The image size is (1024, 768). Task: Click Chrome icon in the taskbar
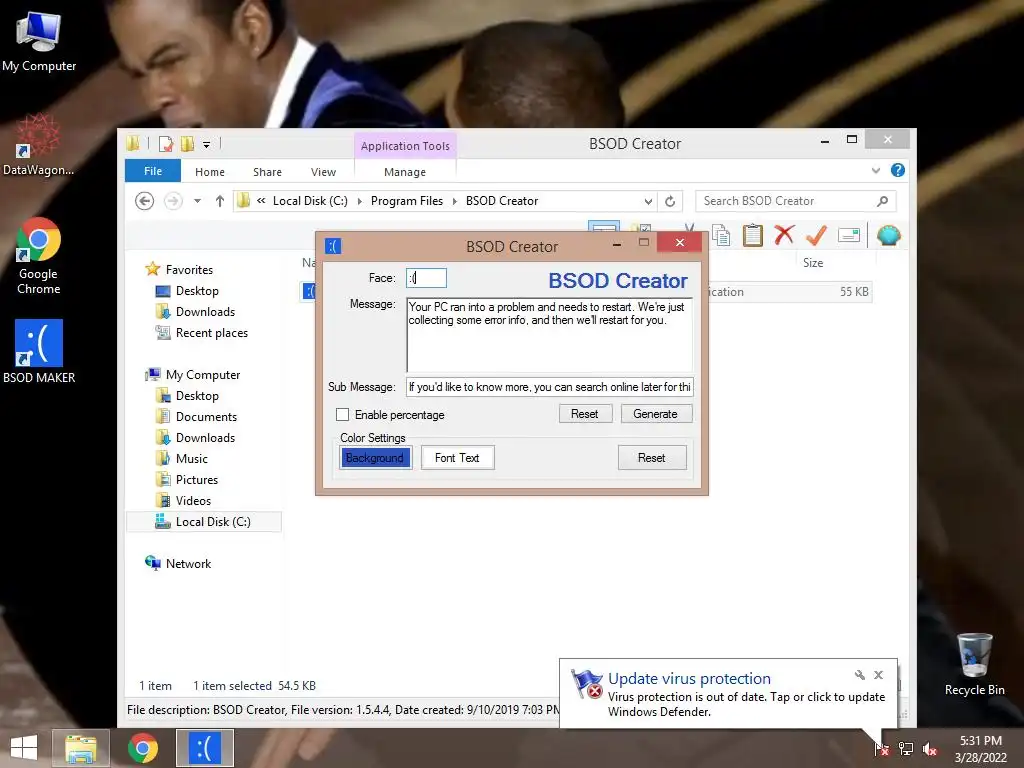(x=143, y=748)
